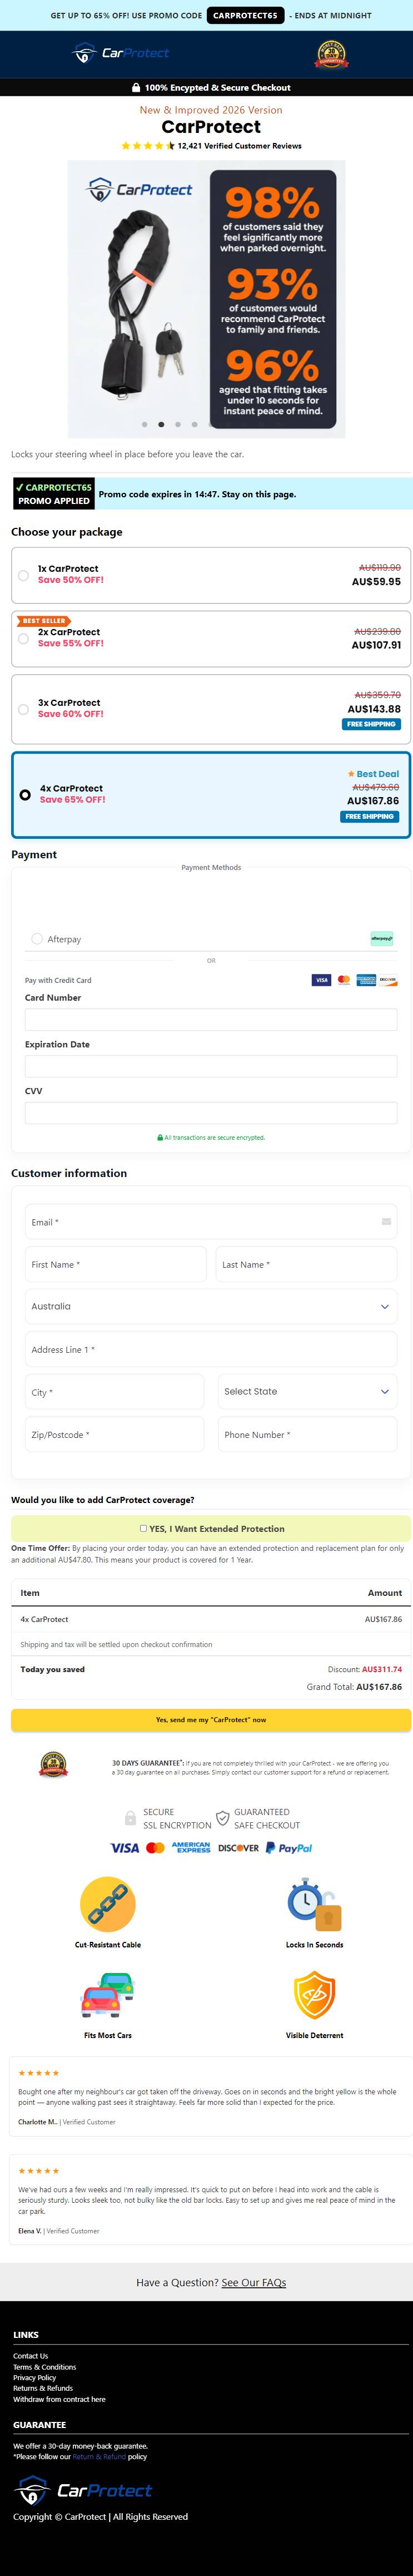
Task: Open the Terms & Conditions footer link
Action: (44, 2367)
